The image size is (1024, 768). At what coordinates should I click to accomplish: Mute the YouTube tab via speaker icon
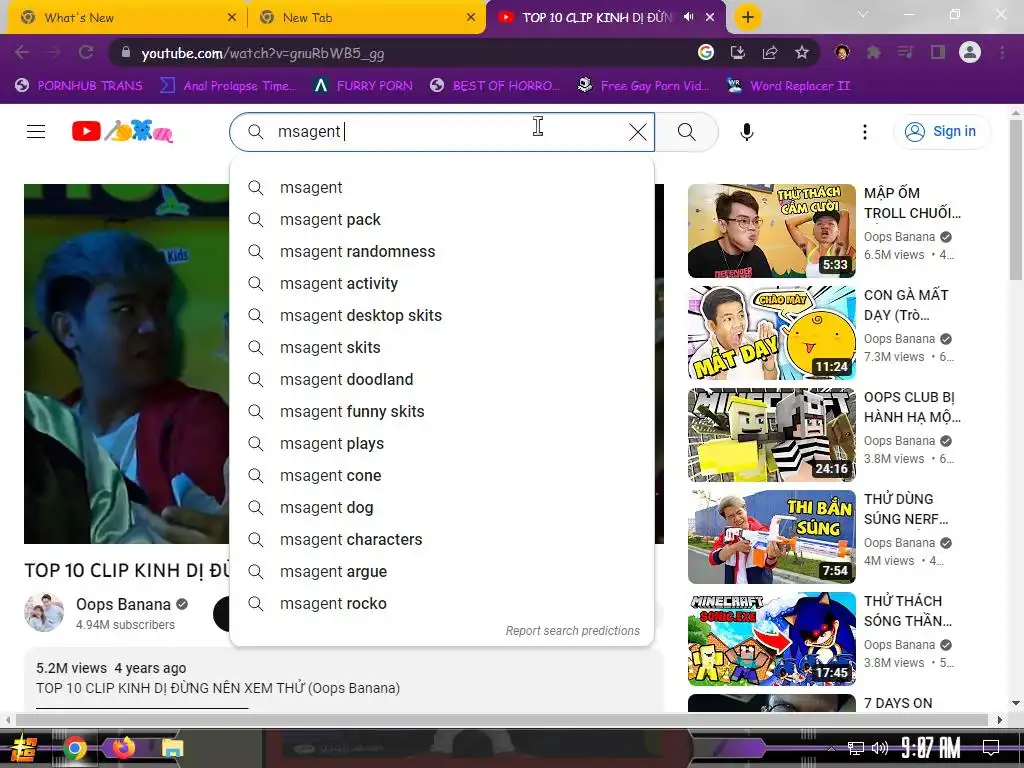tap(688, 17)
